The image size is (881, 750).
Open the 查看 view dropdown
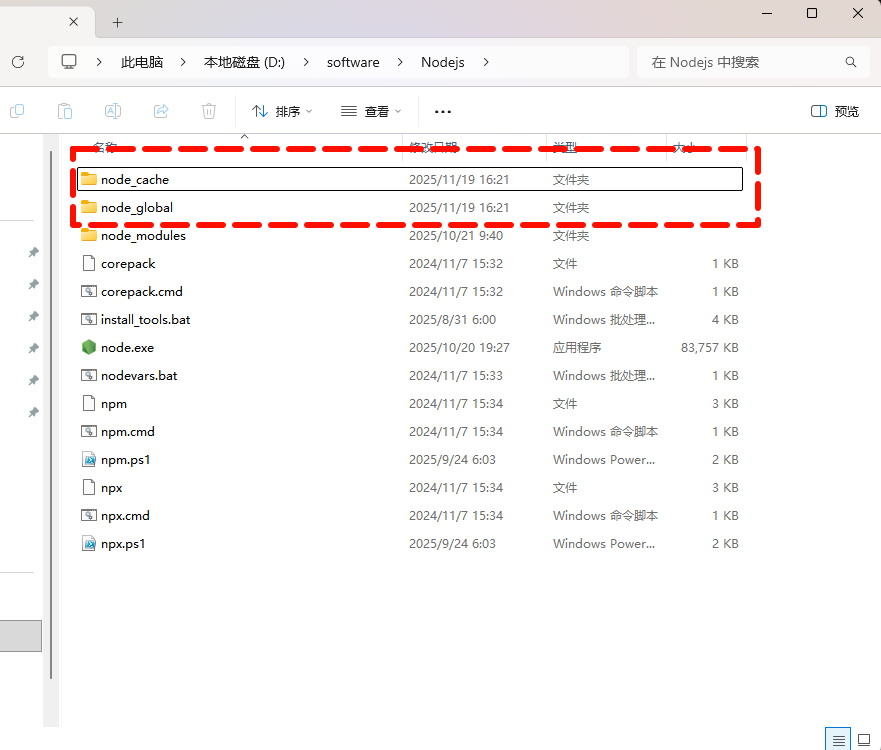[x=371, y=111]
